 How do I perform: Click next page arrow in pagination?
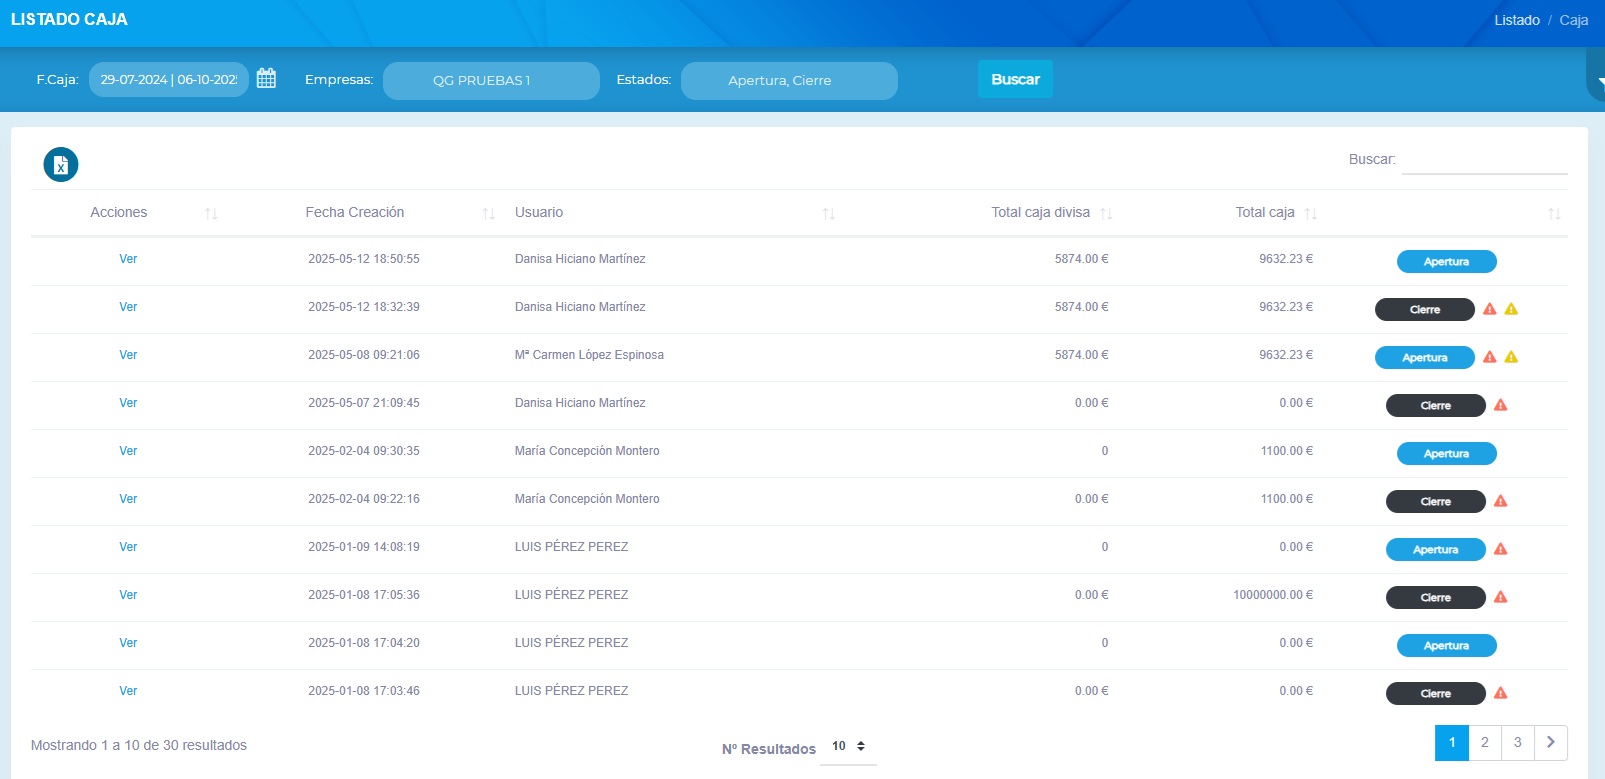click(x=1550, y=742)
